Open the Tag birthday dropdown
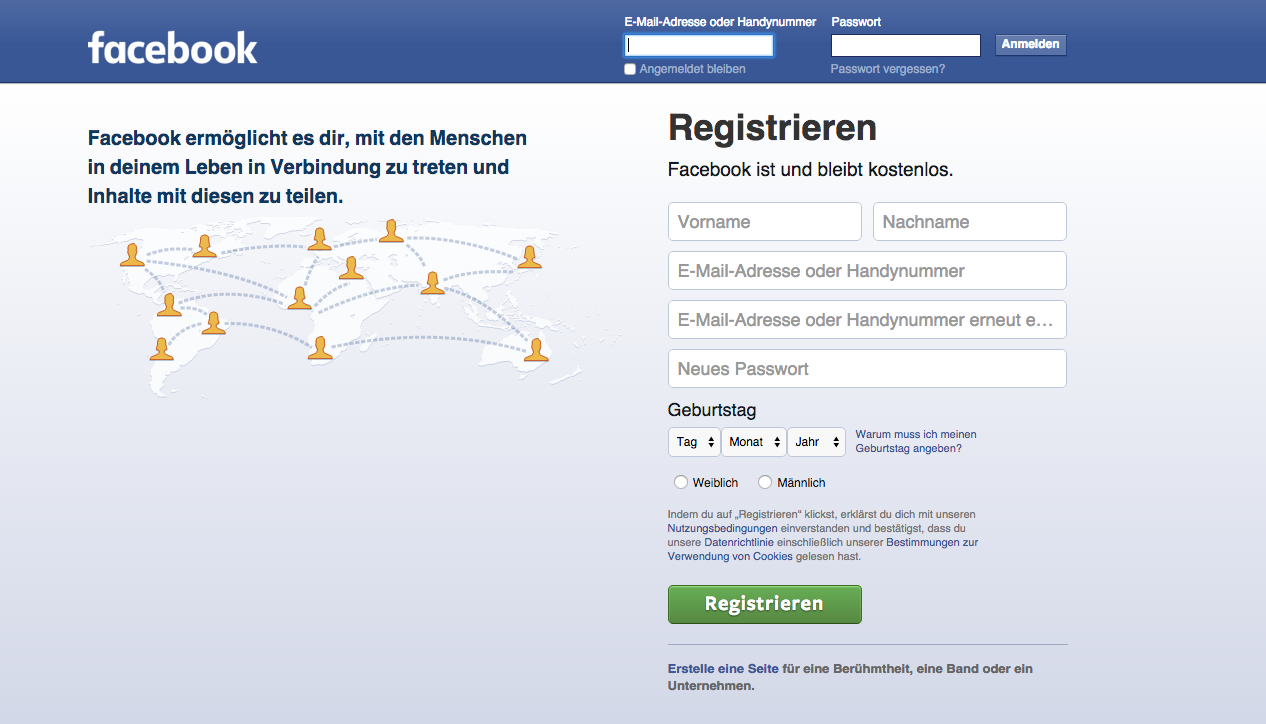Viewport: 1266px width, 724px height. tap(694, 442)
